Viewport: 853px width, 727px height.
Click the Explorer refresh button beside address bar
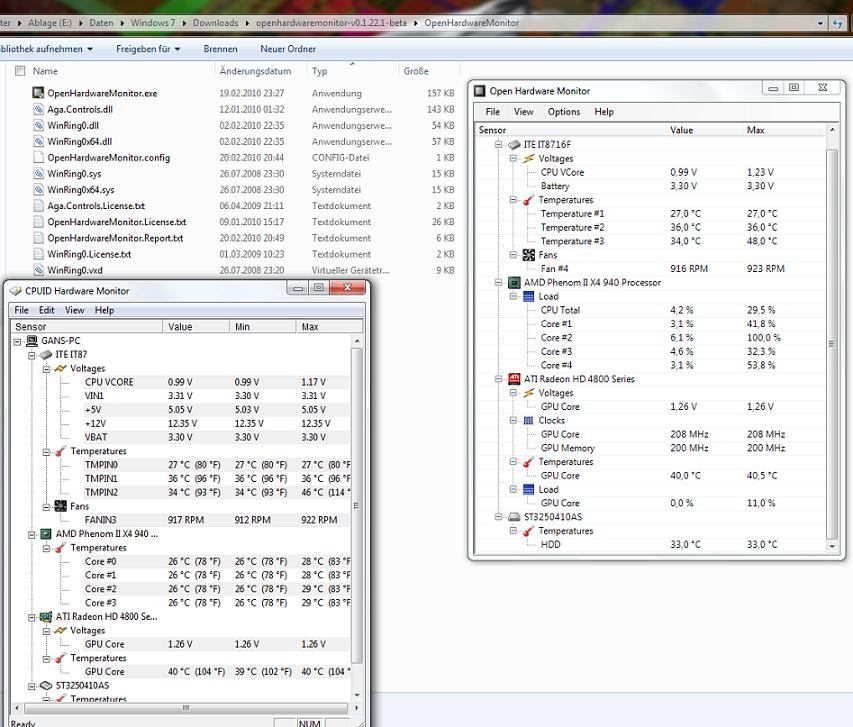[838, 23]
